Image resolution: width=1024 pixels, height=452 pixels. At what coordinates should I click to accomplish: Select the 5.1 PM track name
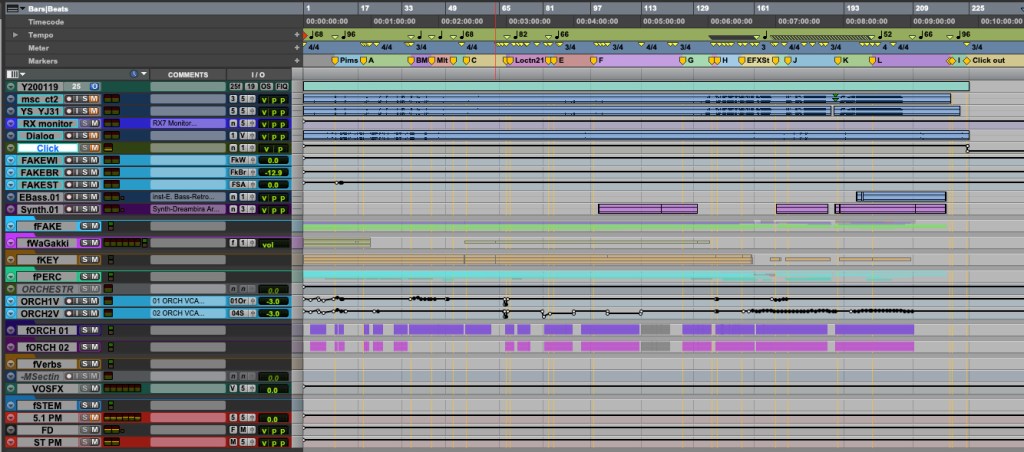[x=45, y=417]
